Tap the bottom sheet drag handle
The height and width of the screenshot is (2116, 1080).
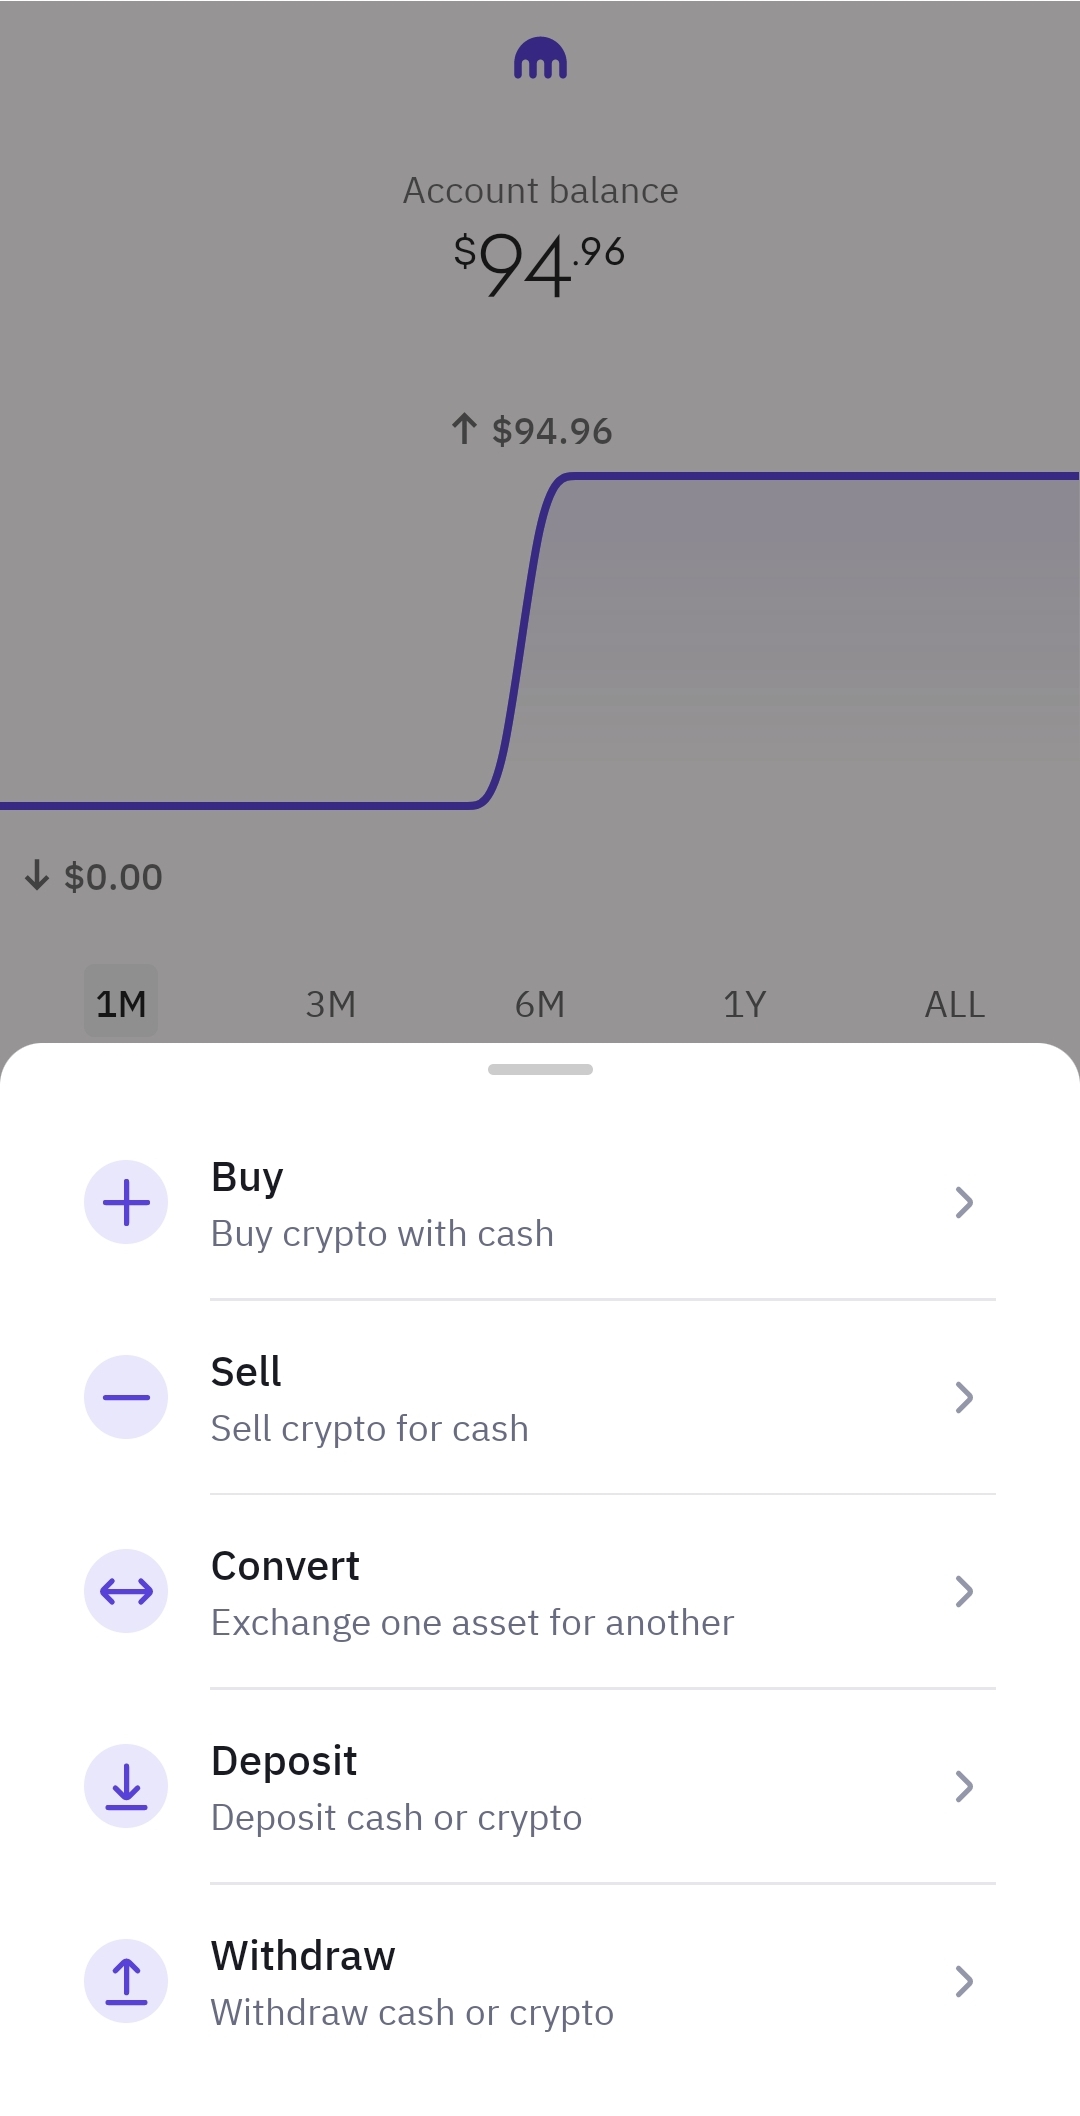(x=540, y=1069)
